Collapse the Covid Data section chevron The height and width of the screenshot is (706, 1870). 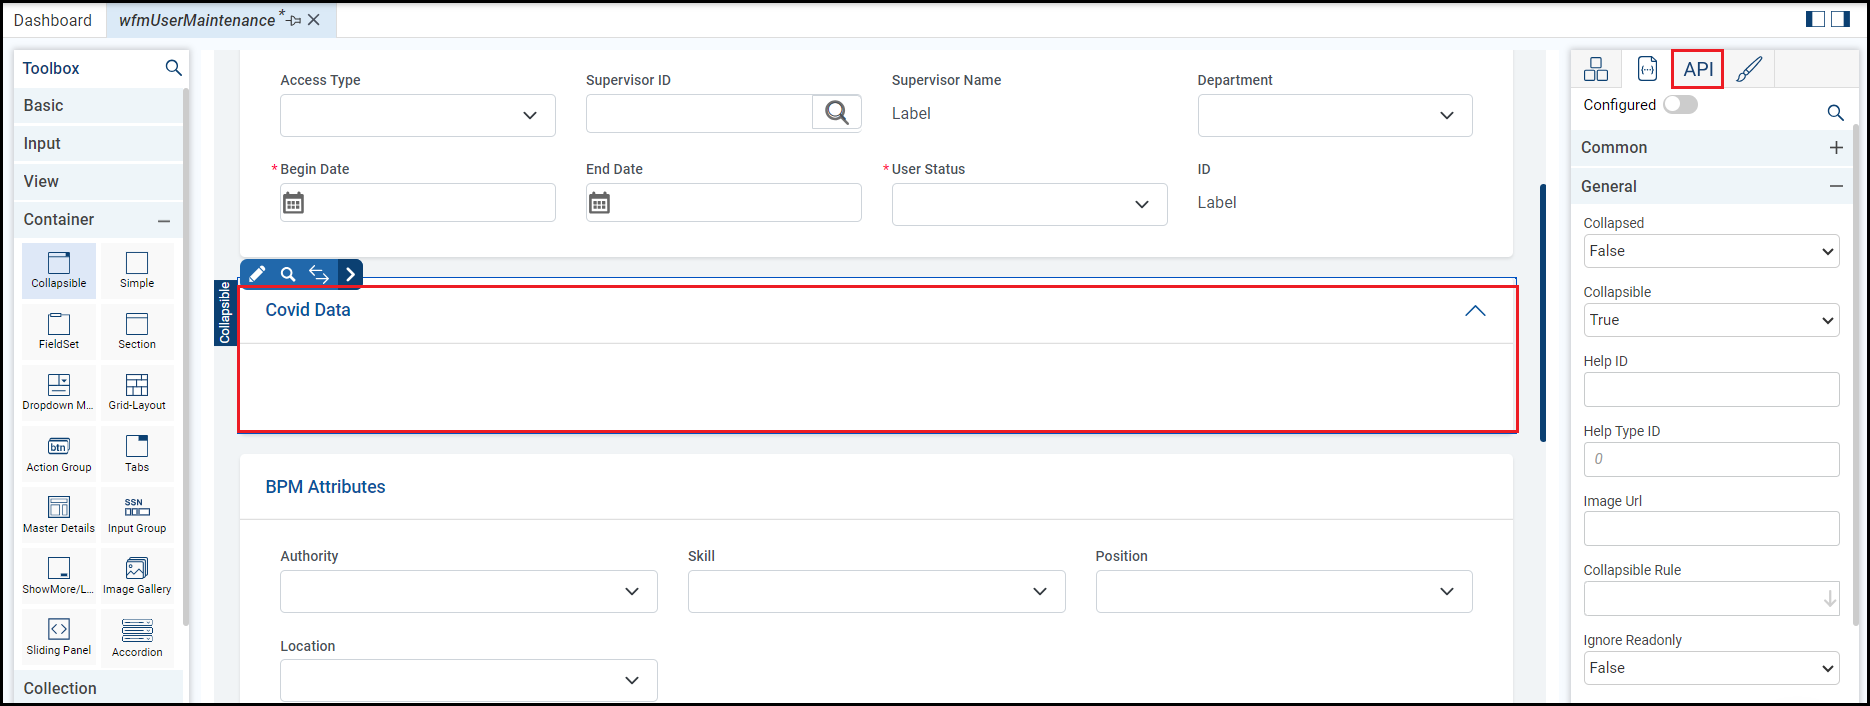[1475, 311]
